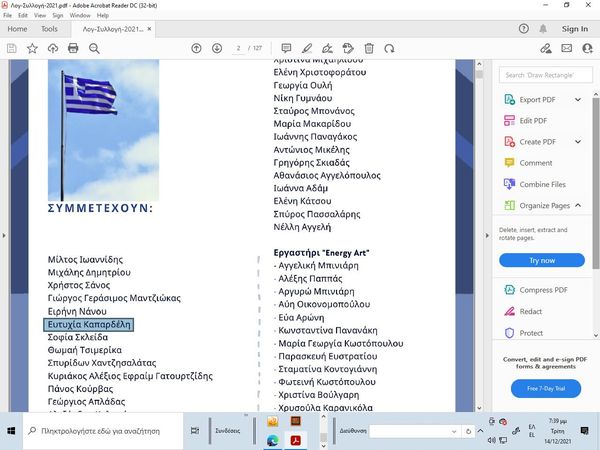Open taskbar address dropdown arrow
This screenshot has width=600, height=450.
[454, 431]
